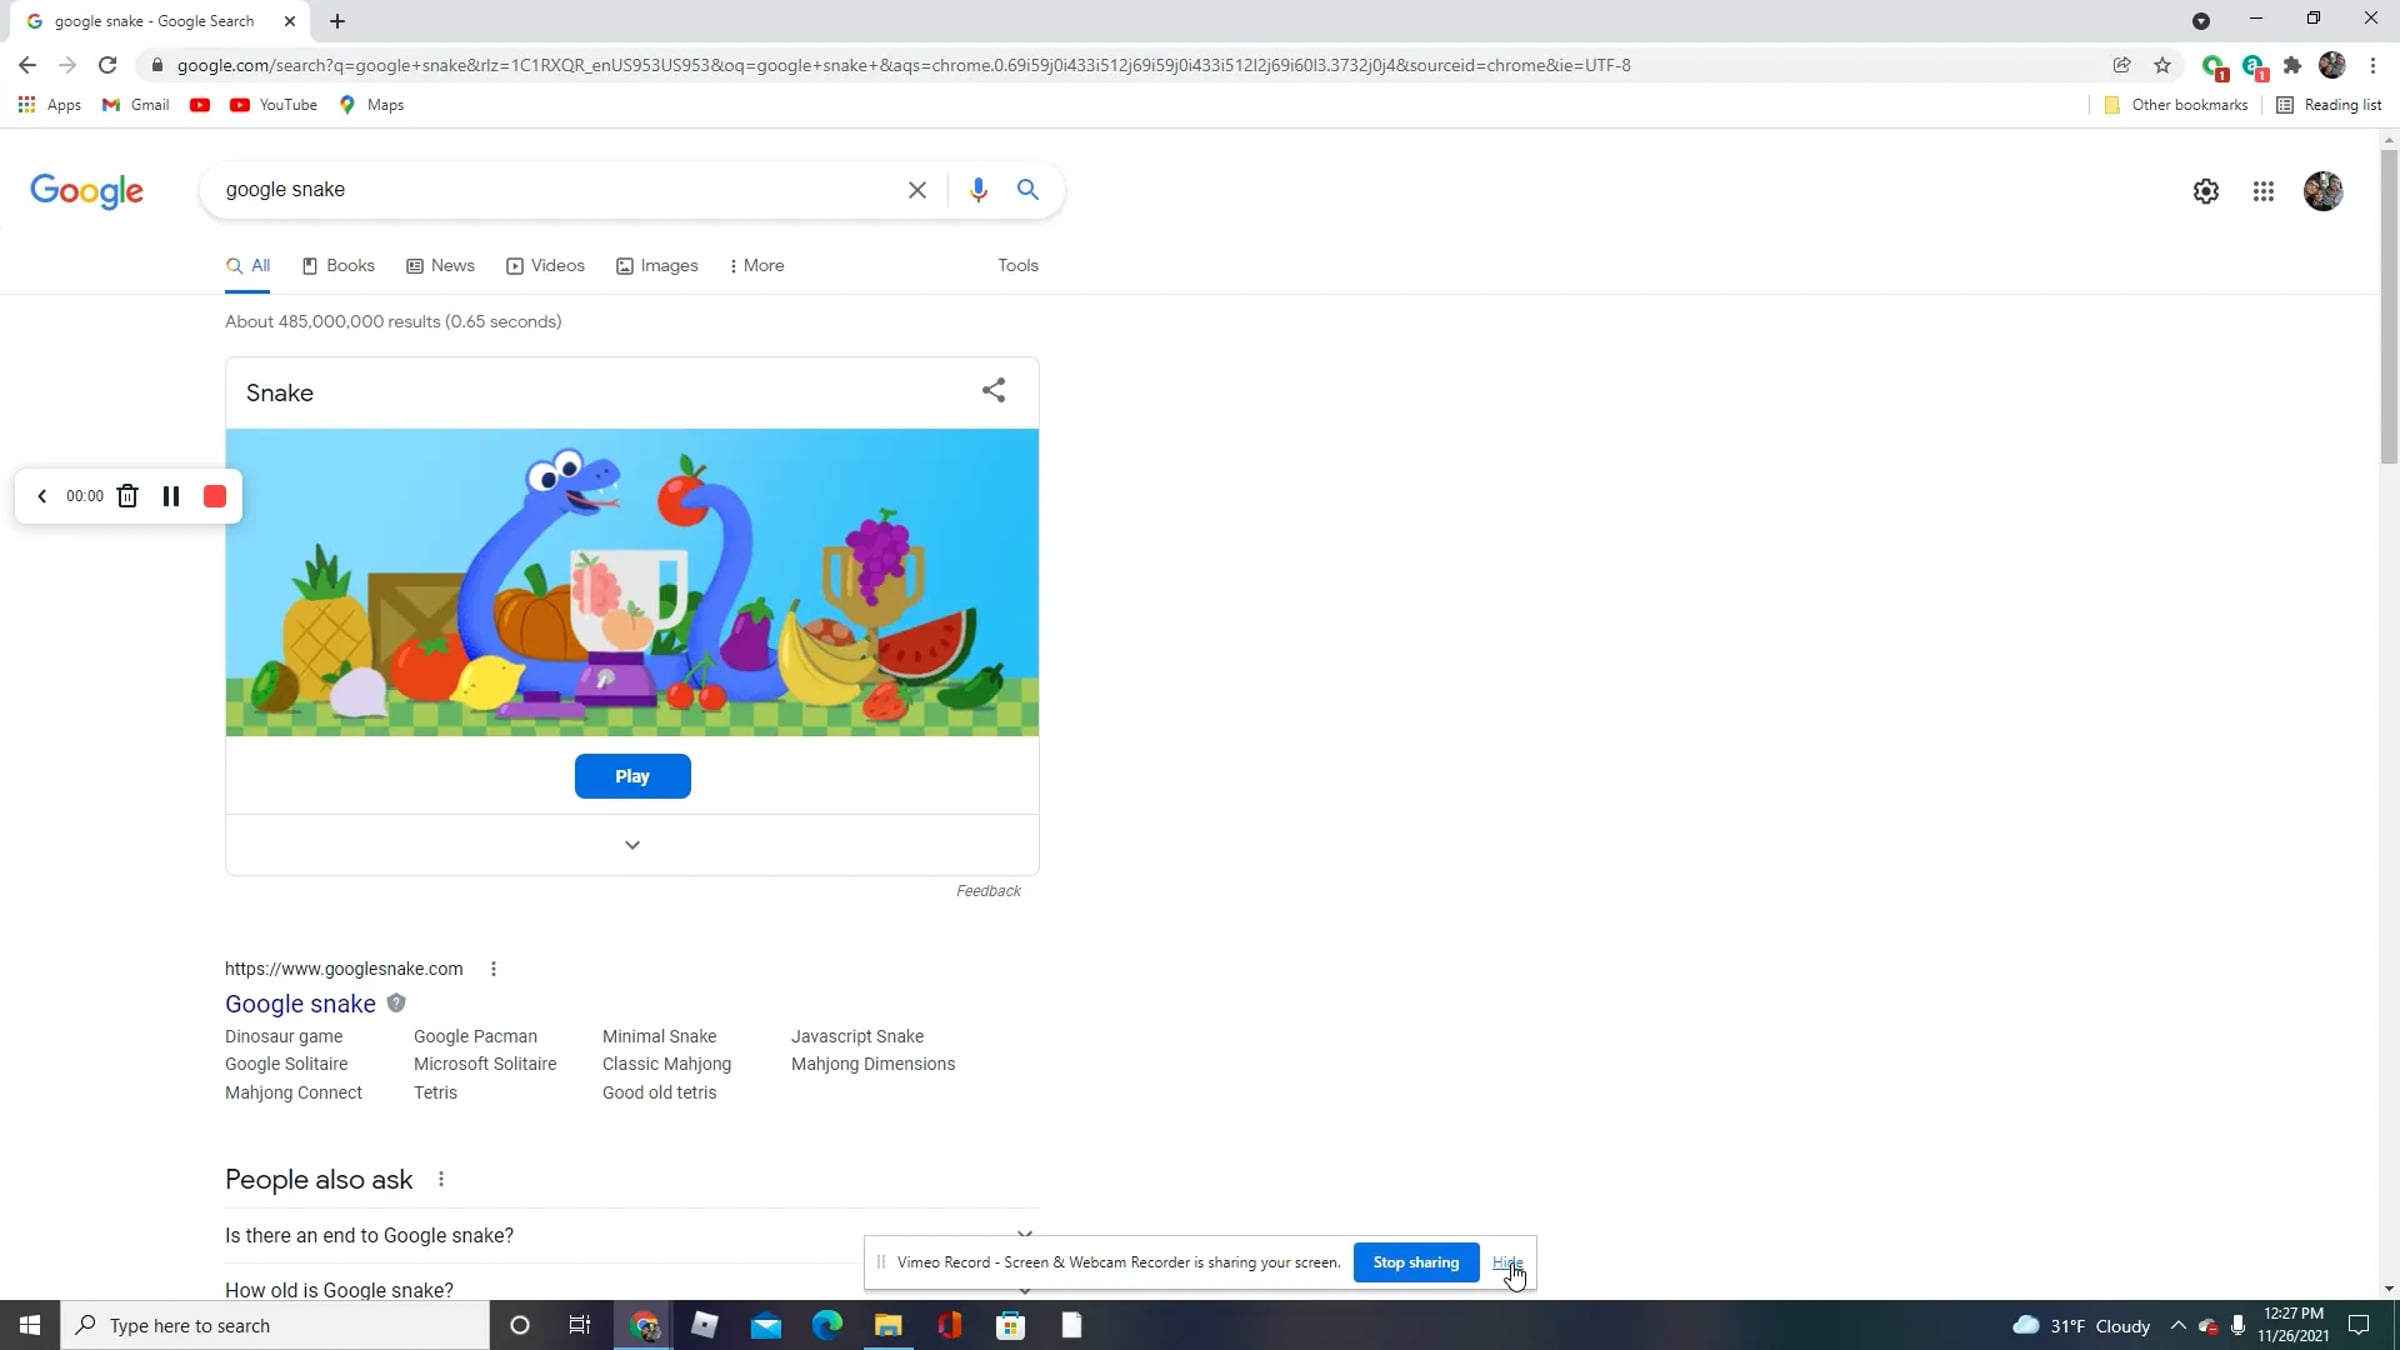This screenshot has height=1350, width=2400.
Task: Open the Reading list
Action: (x=2329, y=105)
